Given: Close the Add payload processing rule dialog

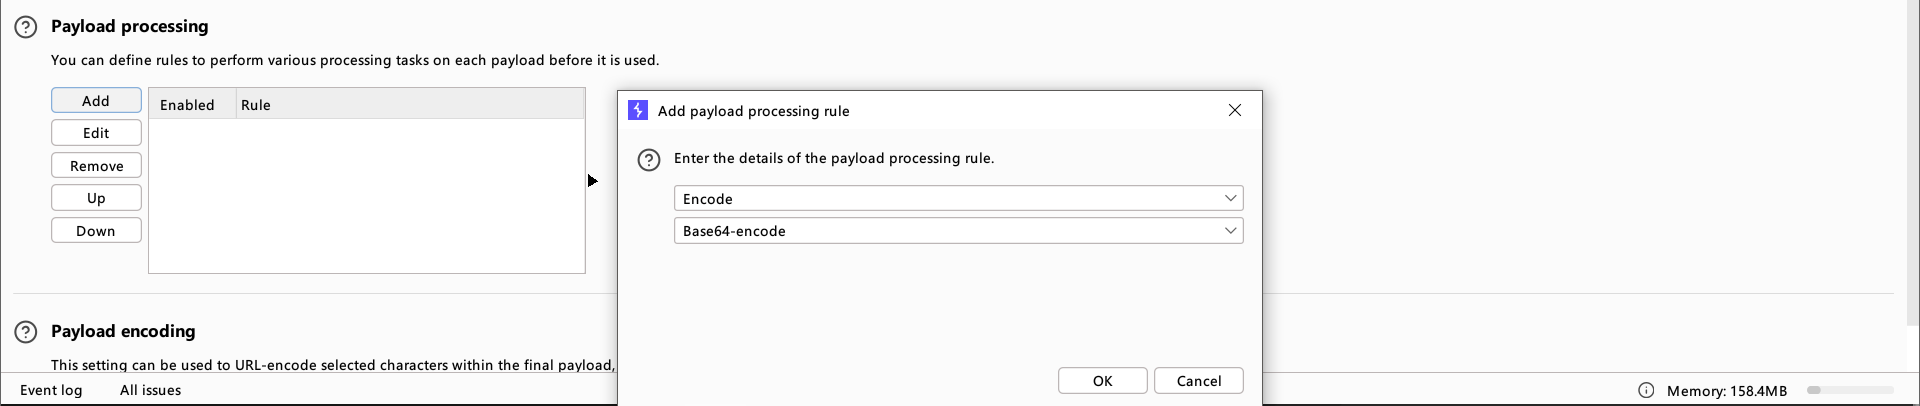Looking at the screenshot, I should click(1235, 110).
